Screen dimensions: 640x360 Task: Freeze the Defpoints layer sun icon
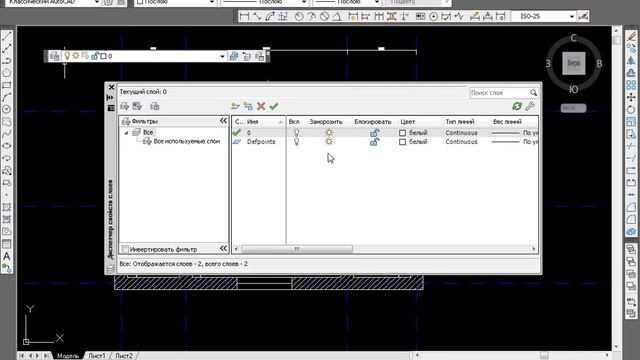click(x=329, y=142)
